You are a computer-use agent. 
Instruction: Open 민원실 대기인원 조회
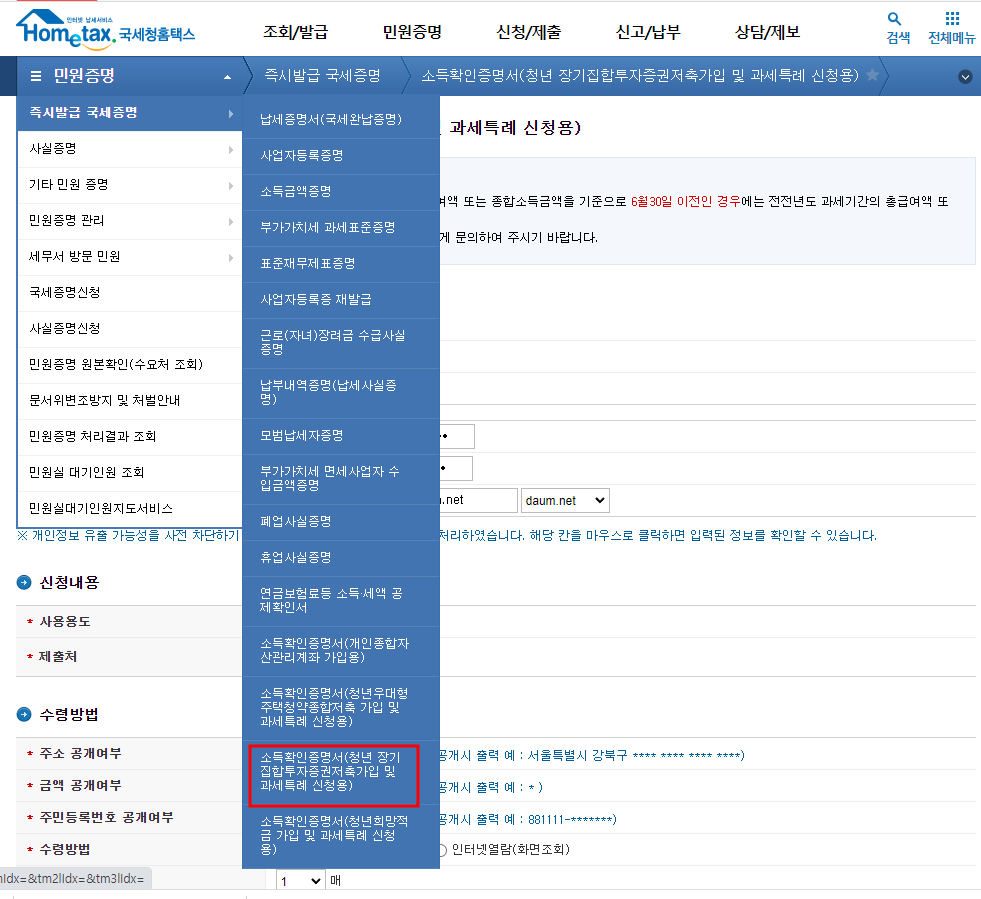click(x=130, y=472)
